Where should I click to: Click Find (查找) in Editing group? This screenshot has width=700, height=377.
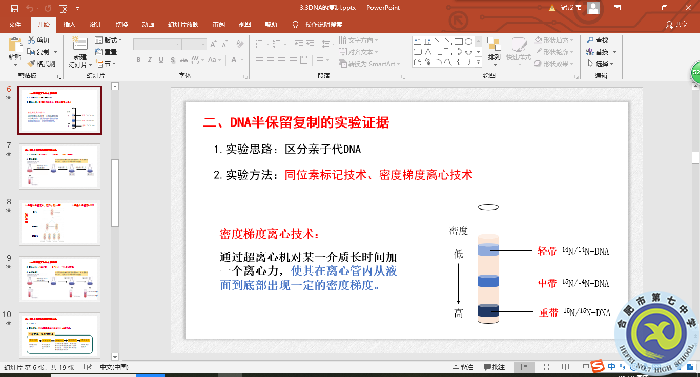coord(597,40)
